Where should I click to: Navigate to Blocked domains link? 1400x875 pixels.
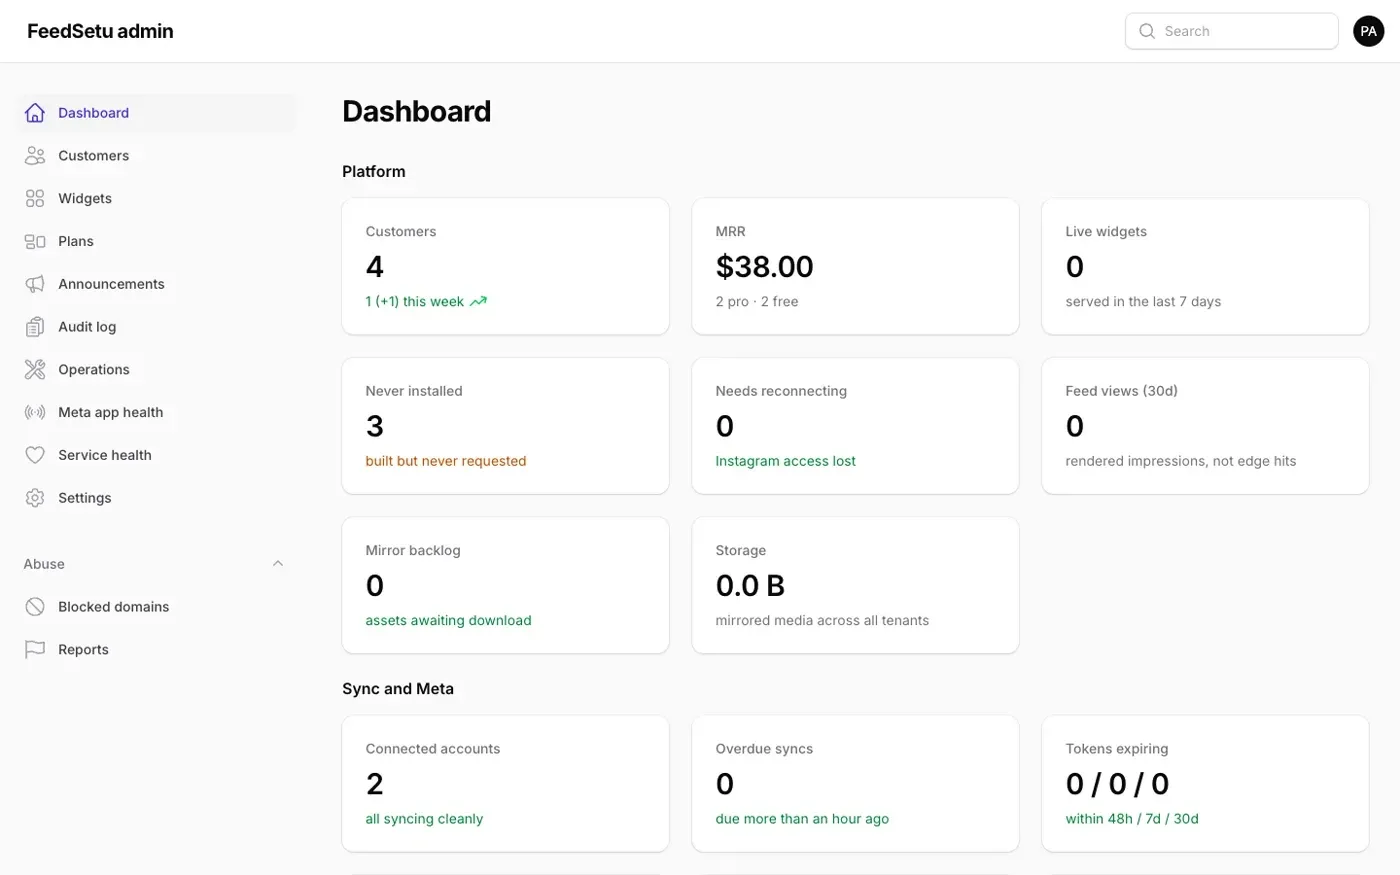tap(157, 607)
